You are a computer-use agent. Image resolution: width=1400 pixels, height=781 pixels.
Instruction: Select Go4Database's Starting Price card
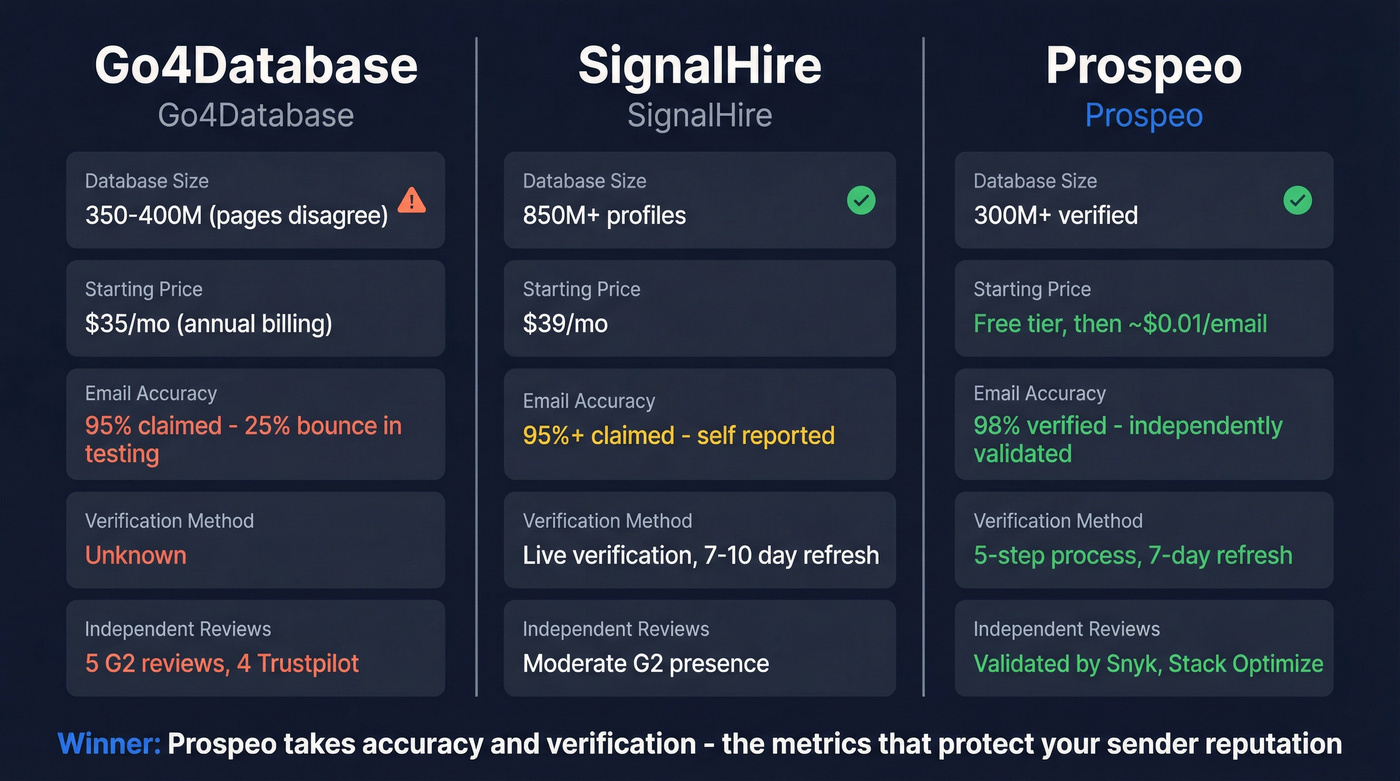255,308
